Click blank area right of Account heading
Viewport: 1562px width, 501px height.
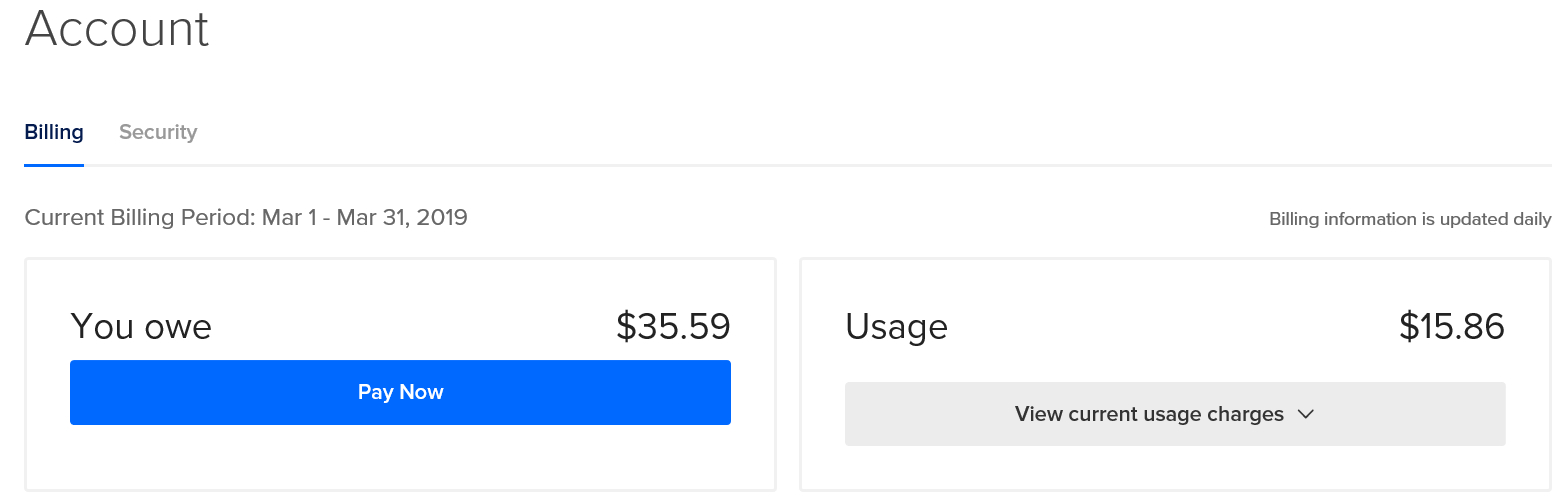pos(800,30)
